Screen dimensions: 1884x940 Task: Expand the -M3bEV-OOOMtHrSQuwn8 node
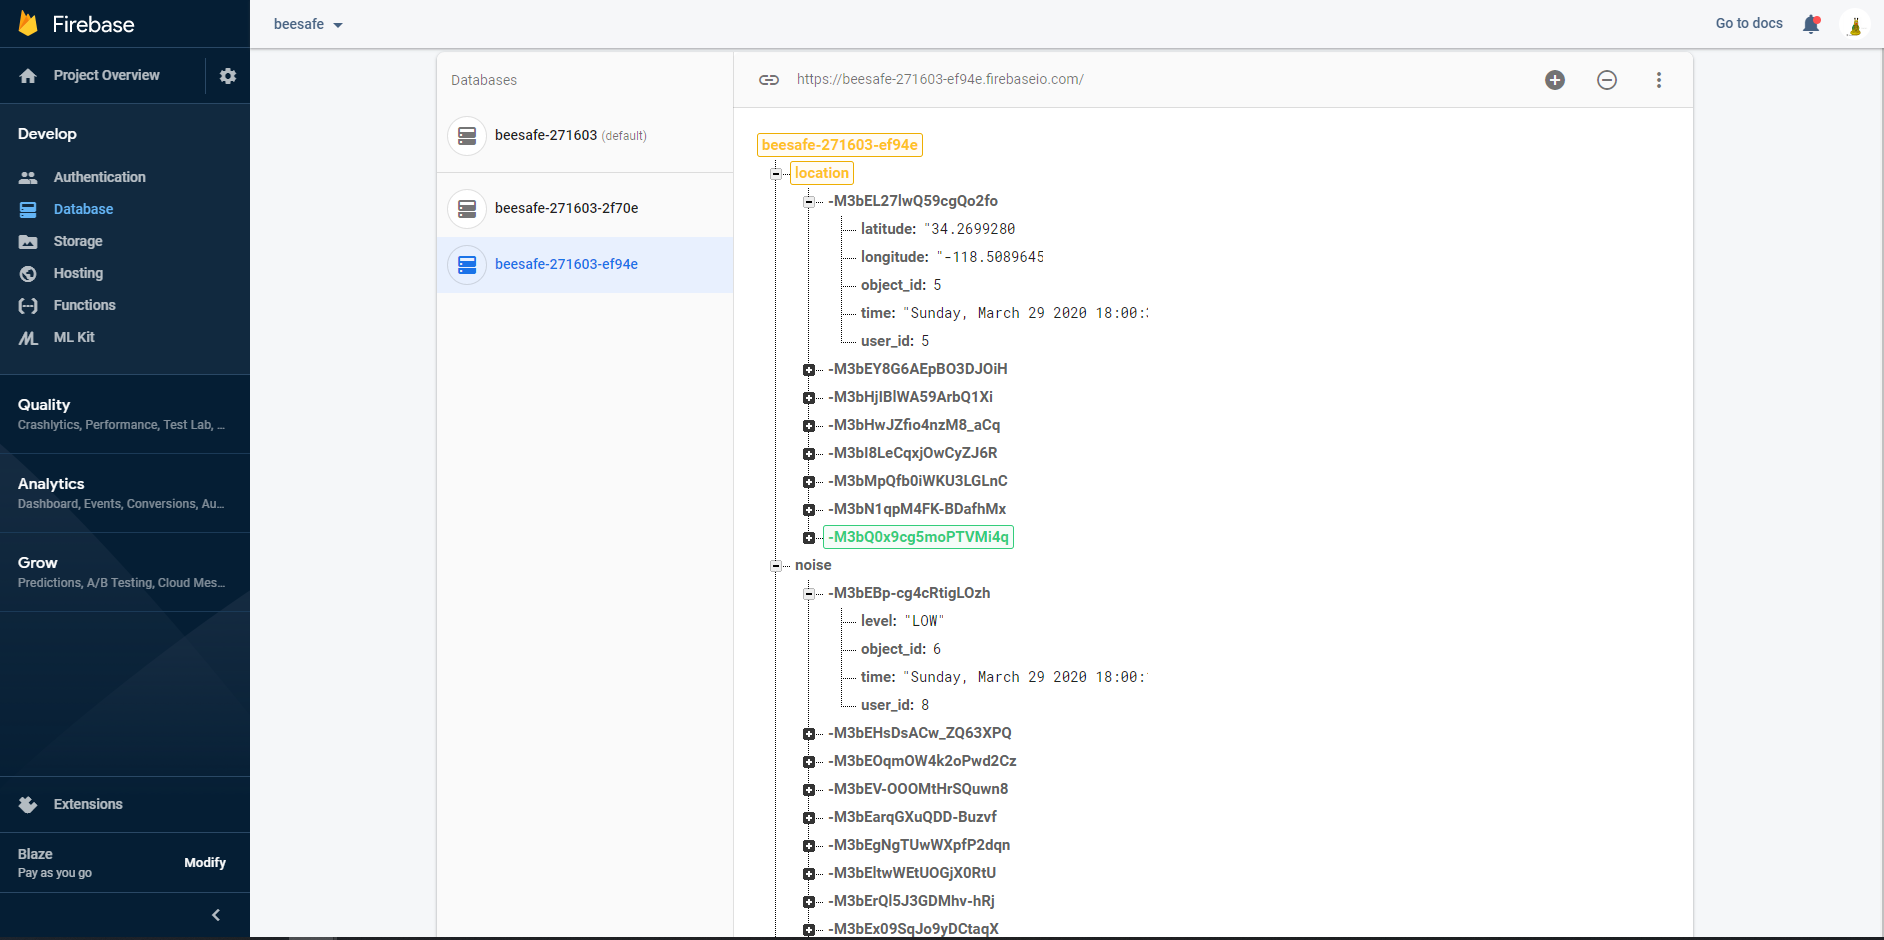point(809,790)
